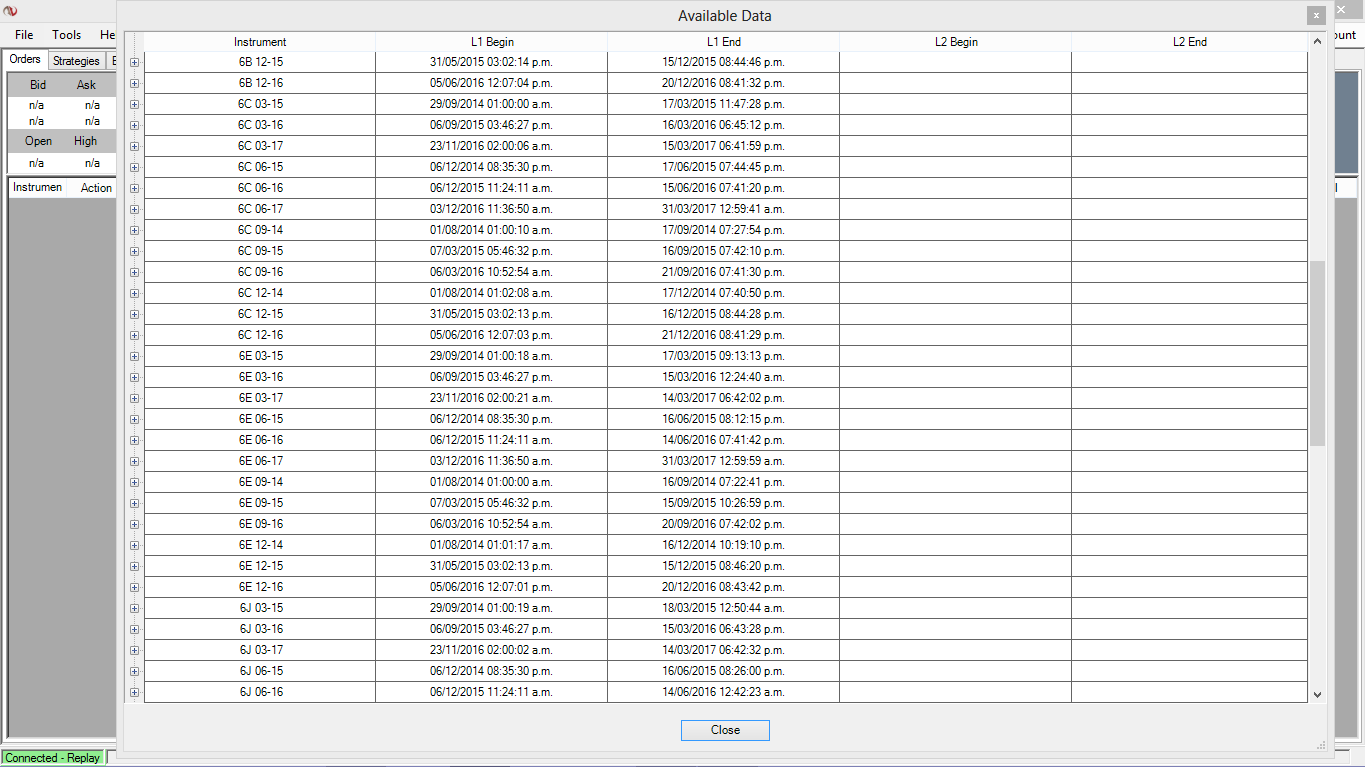
Task: Click the NinjaTrader logo icon in title bar
Action: click(x=11, y=10)
